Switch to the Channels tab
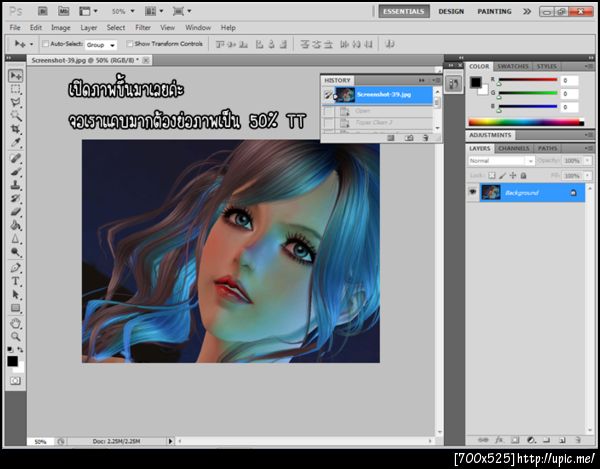This screenshot has width=600, height=469. pyautogui.click(x=514, y=148)
